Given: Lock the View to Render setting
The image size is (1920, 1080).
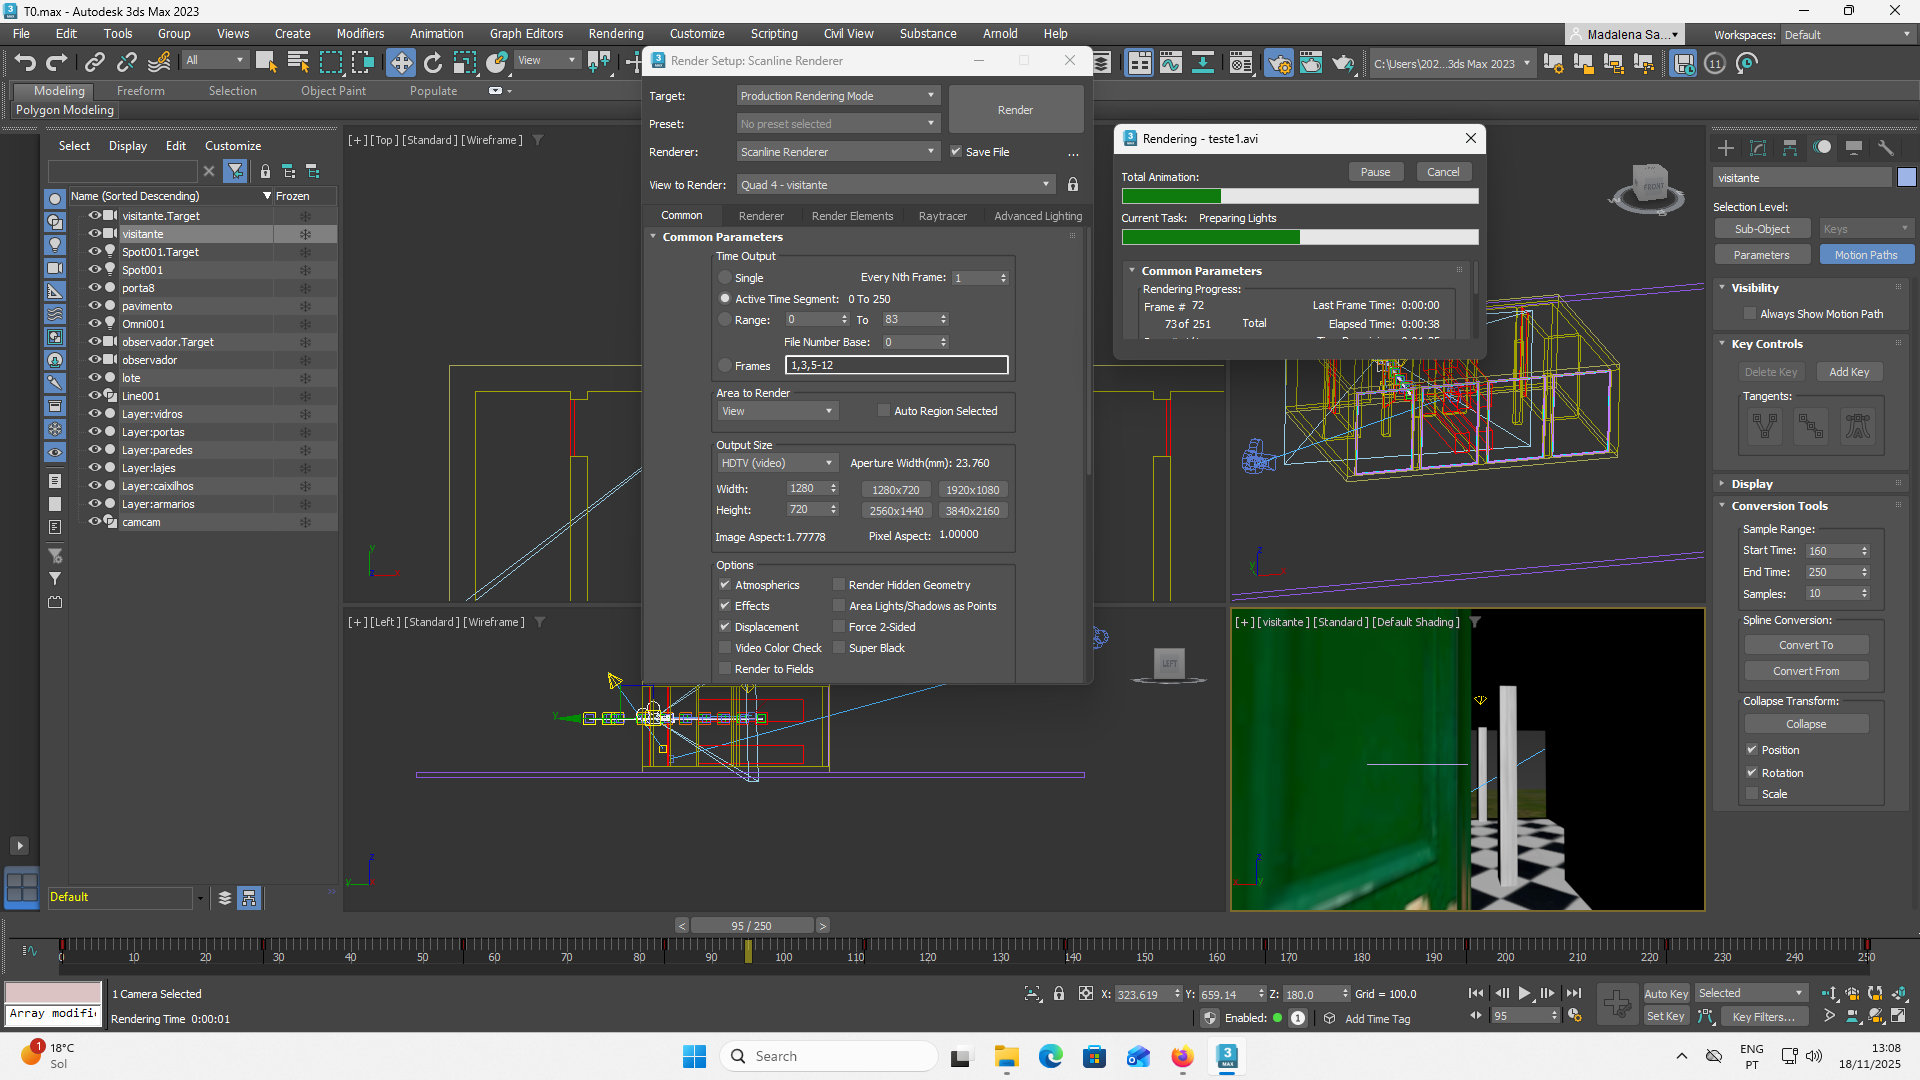Looking at the screenshot, I should coord(1072,185).
